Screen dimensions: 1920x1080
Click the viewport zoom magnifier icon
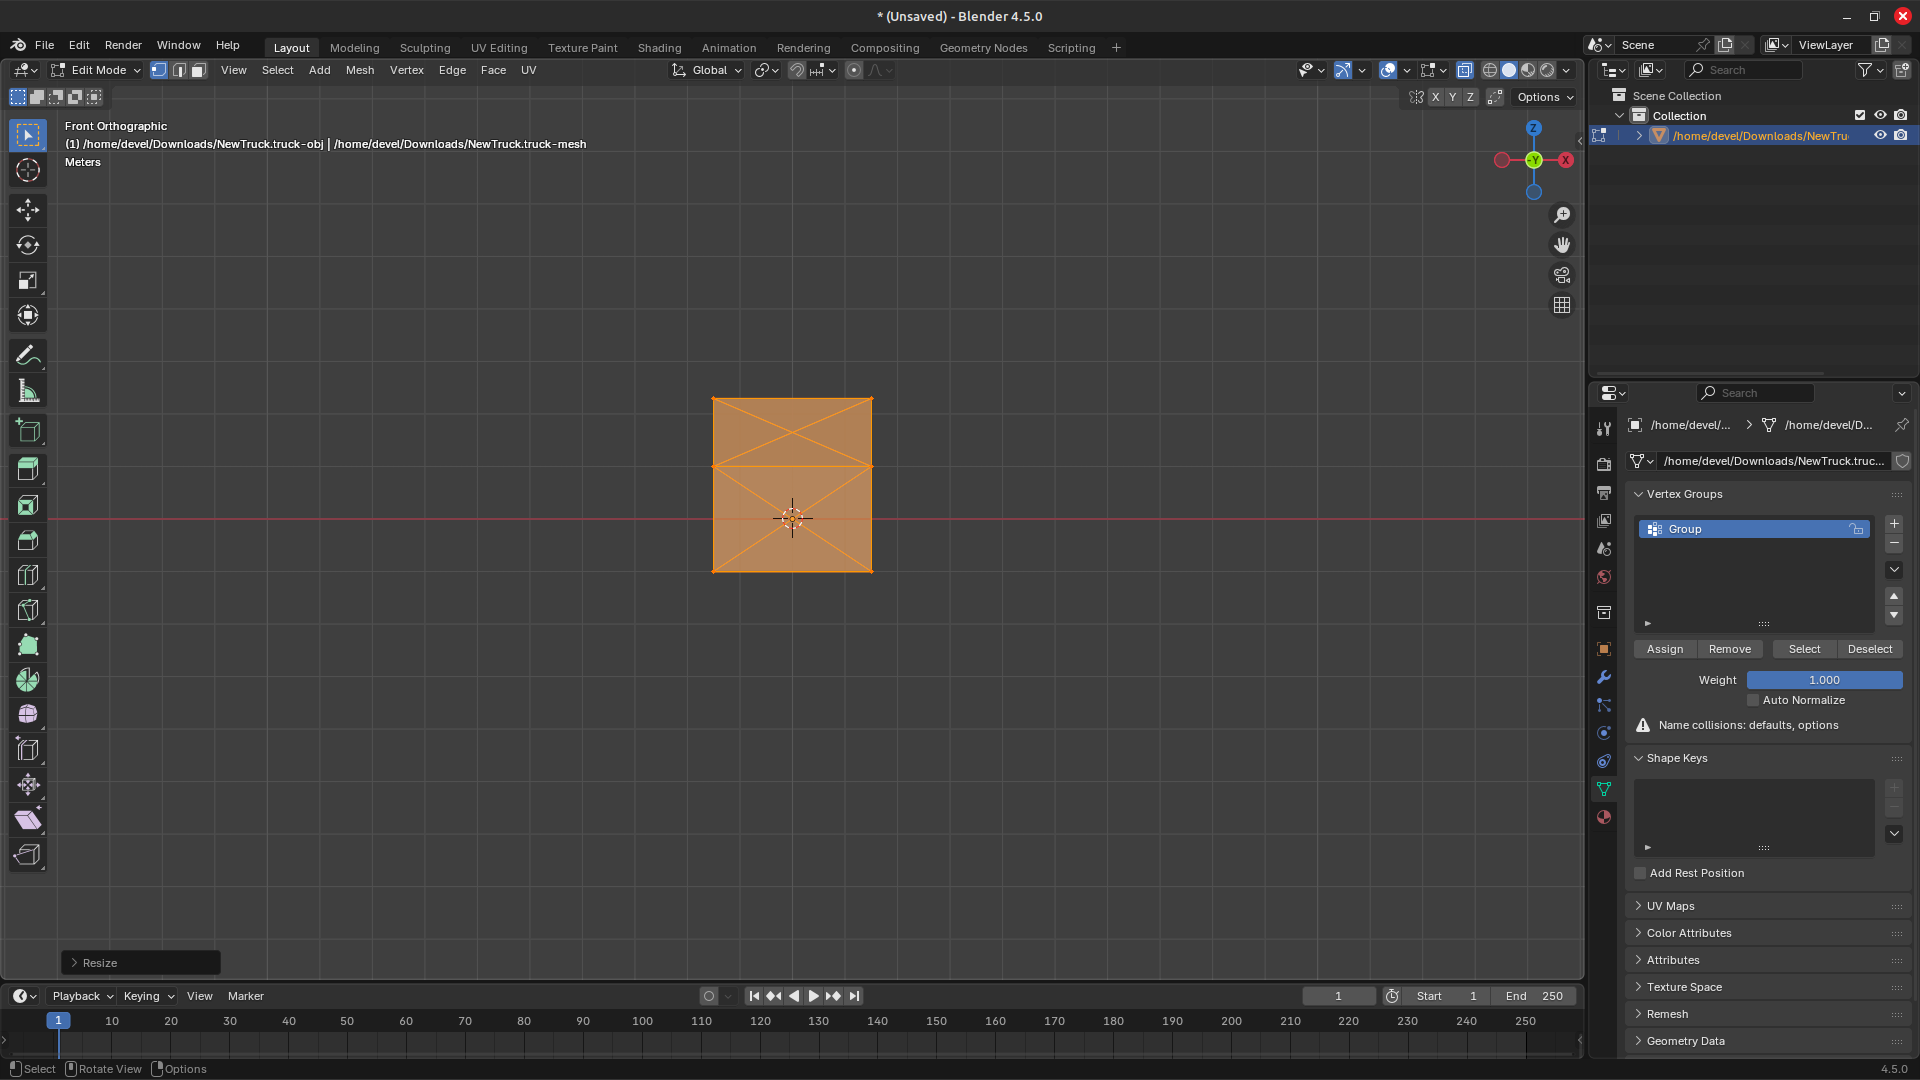[1562, 215]
